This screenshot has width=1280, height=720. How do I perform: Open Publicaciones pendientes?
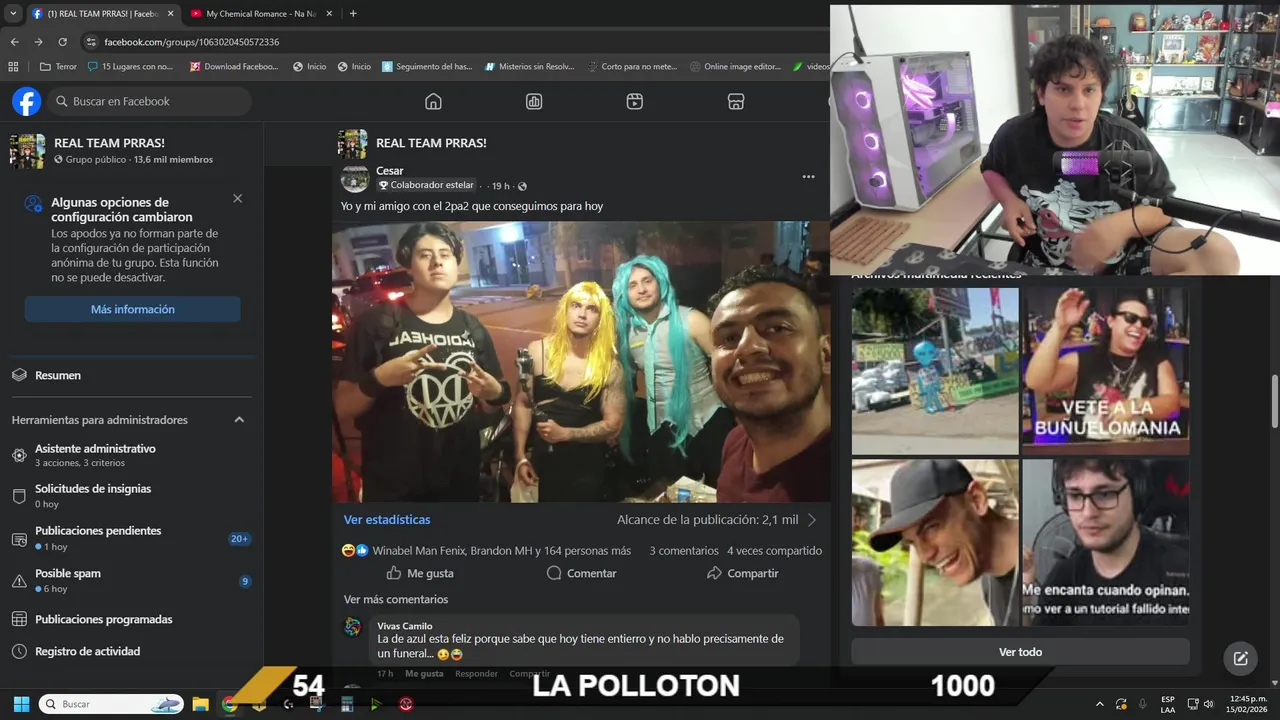pos(132,538)
